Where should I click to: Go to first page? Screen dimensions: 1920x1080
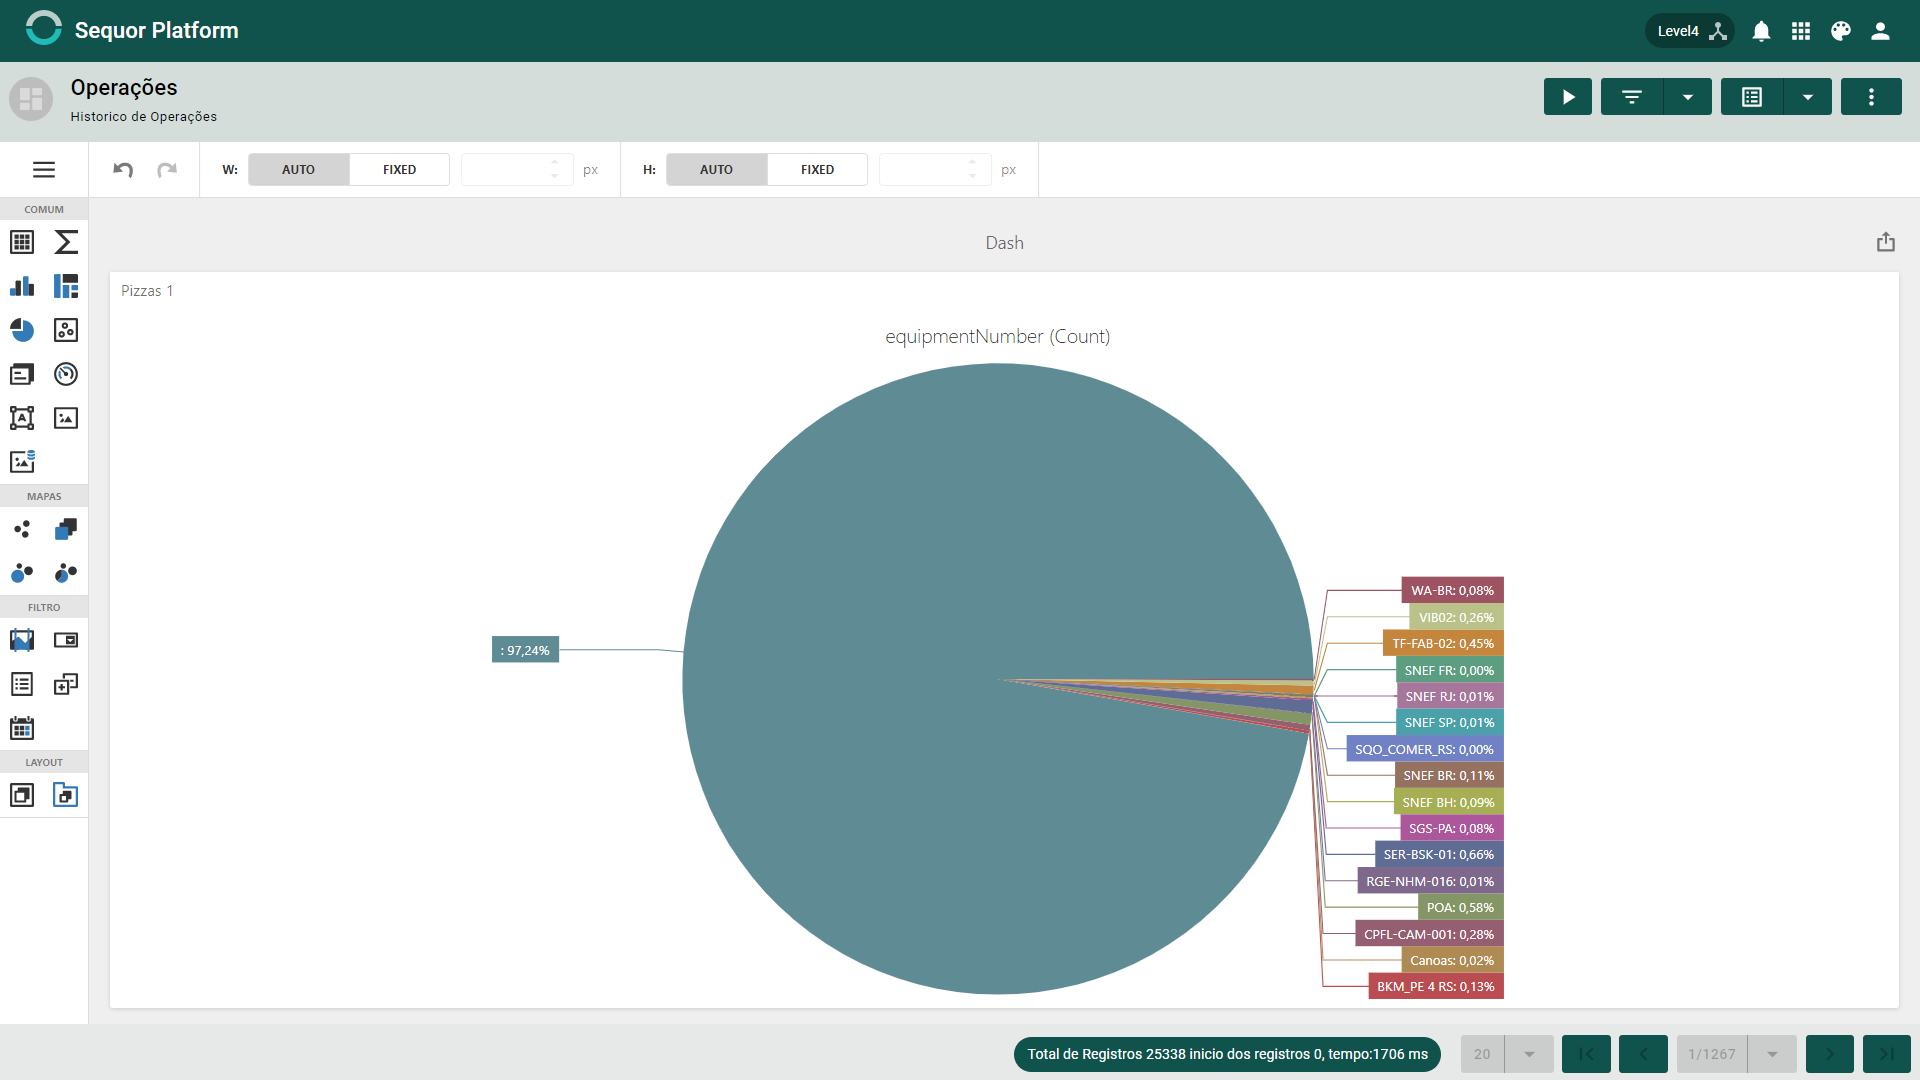pos(1586,1054)
